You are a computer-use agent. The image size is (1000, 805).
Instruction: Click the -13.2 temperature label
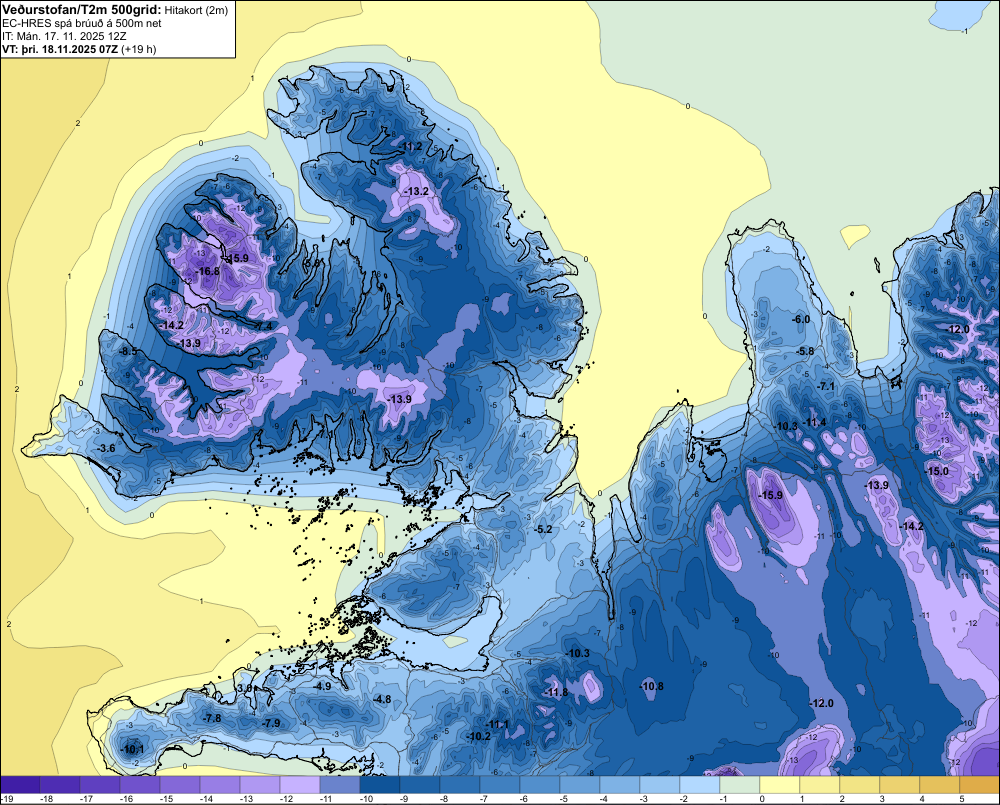click(416, 191)
